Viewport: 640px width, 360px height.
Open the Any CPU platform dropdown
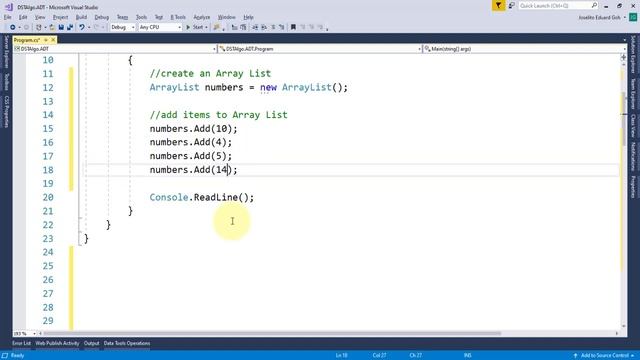[160, 27]
